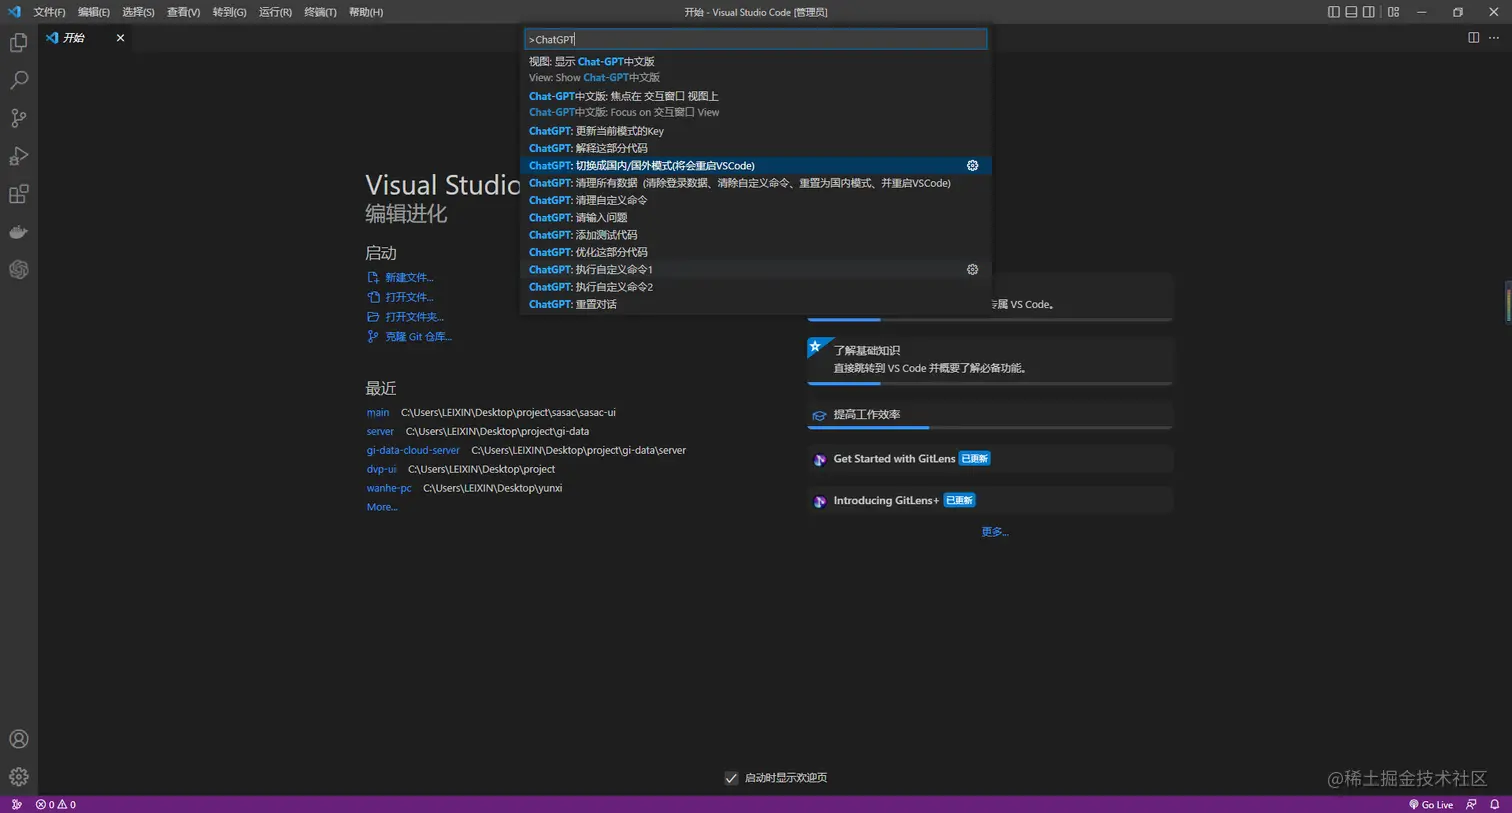Viewport: 1512px width, 813px height.
Task: Select 视图: 显示 Chat-GPT中文版 command
Action: (756, 69)
